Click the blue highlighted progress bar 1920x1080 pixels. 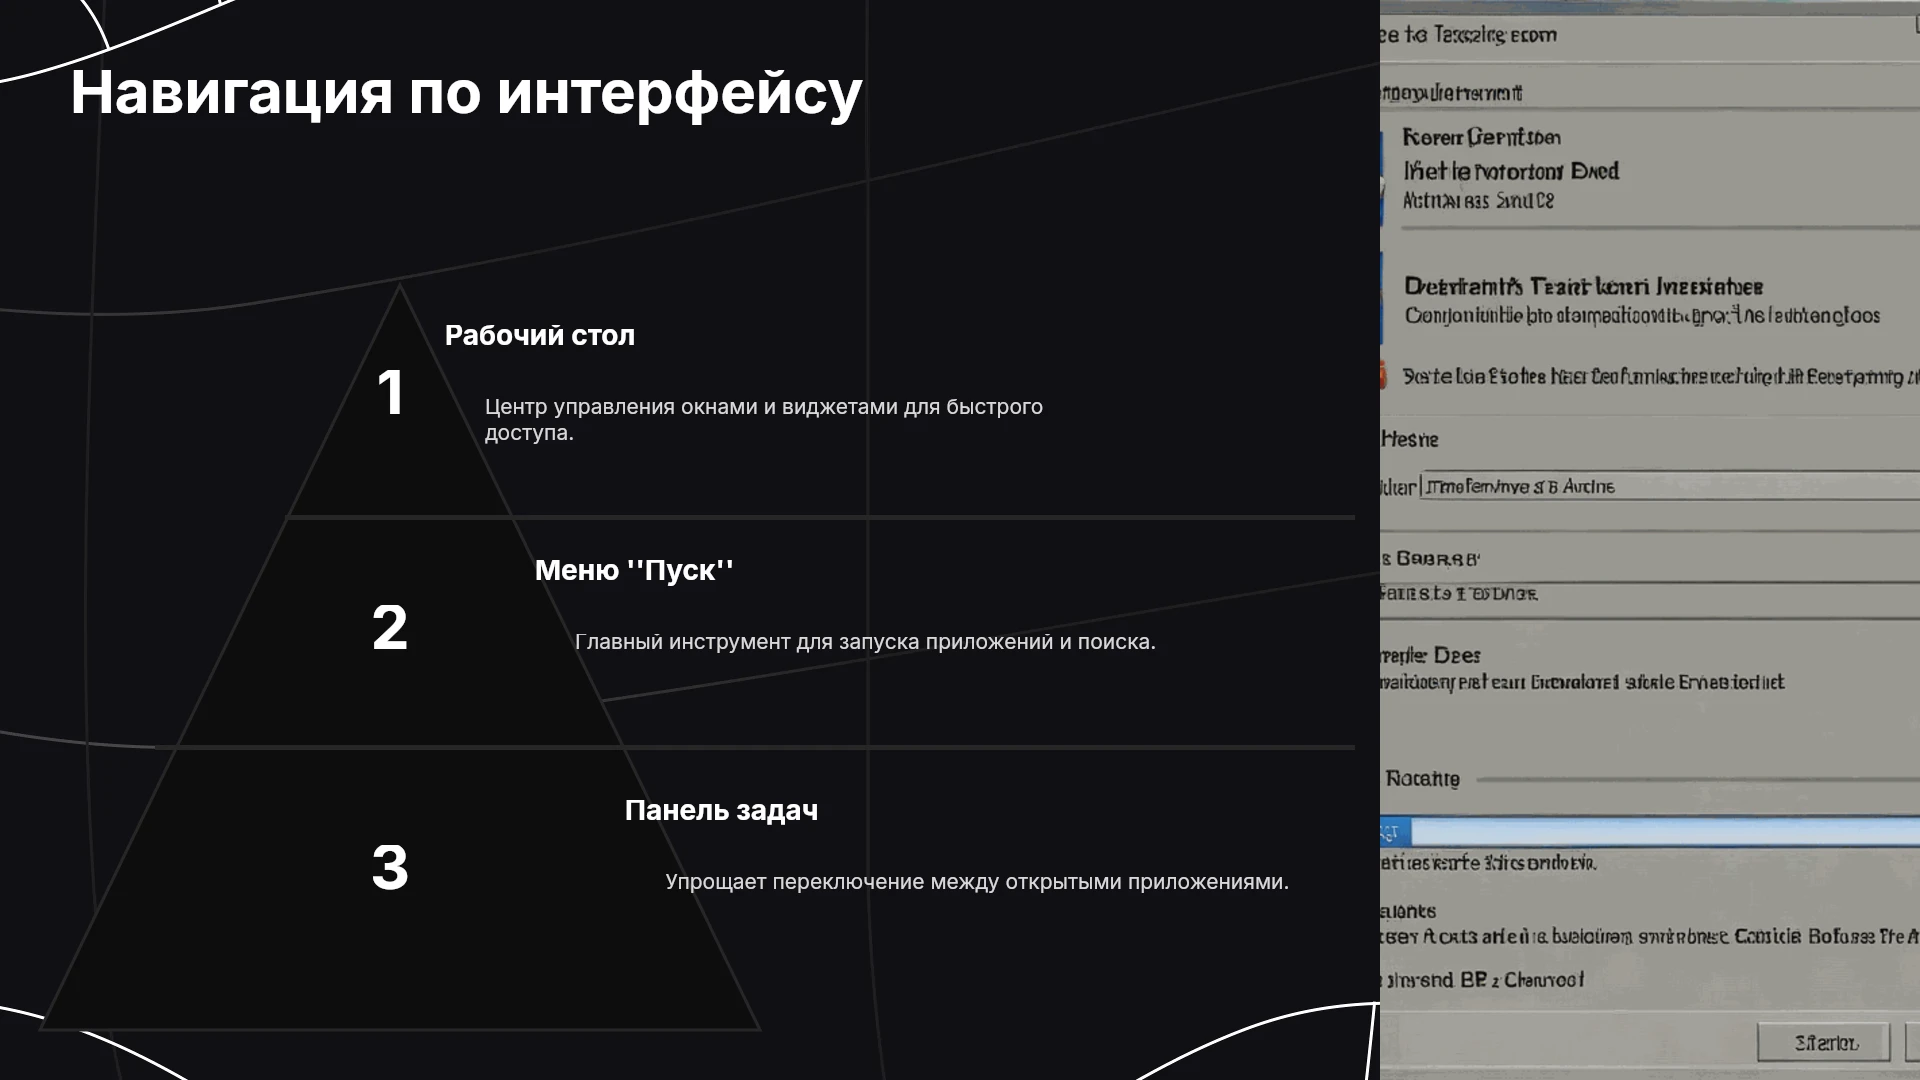pyautogui.click(x=1664, y=831)
